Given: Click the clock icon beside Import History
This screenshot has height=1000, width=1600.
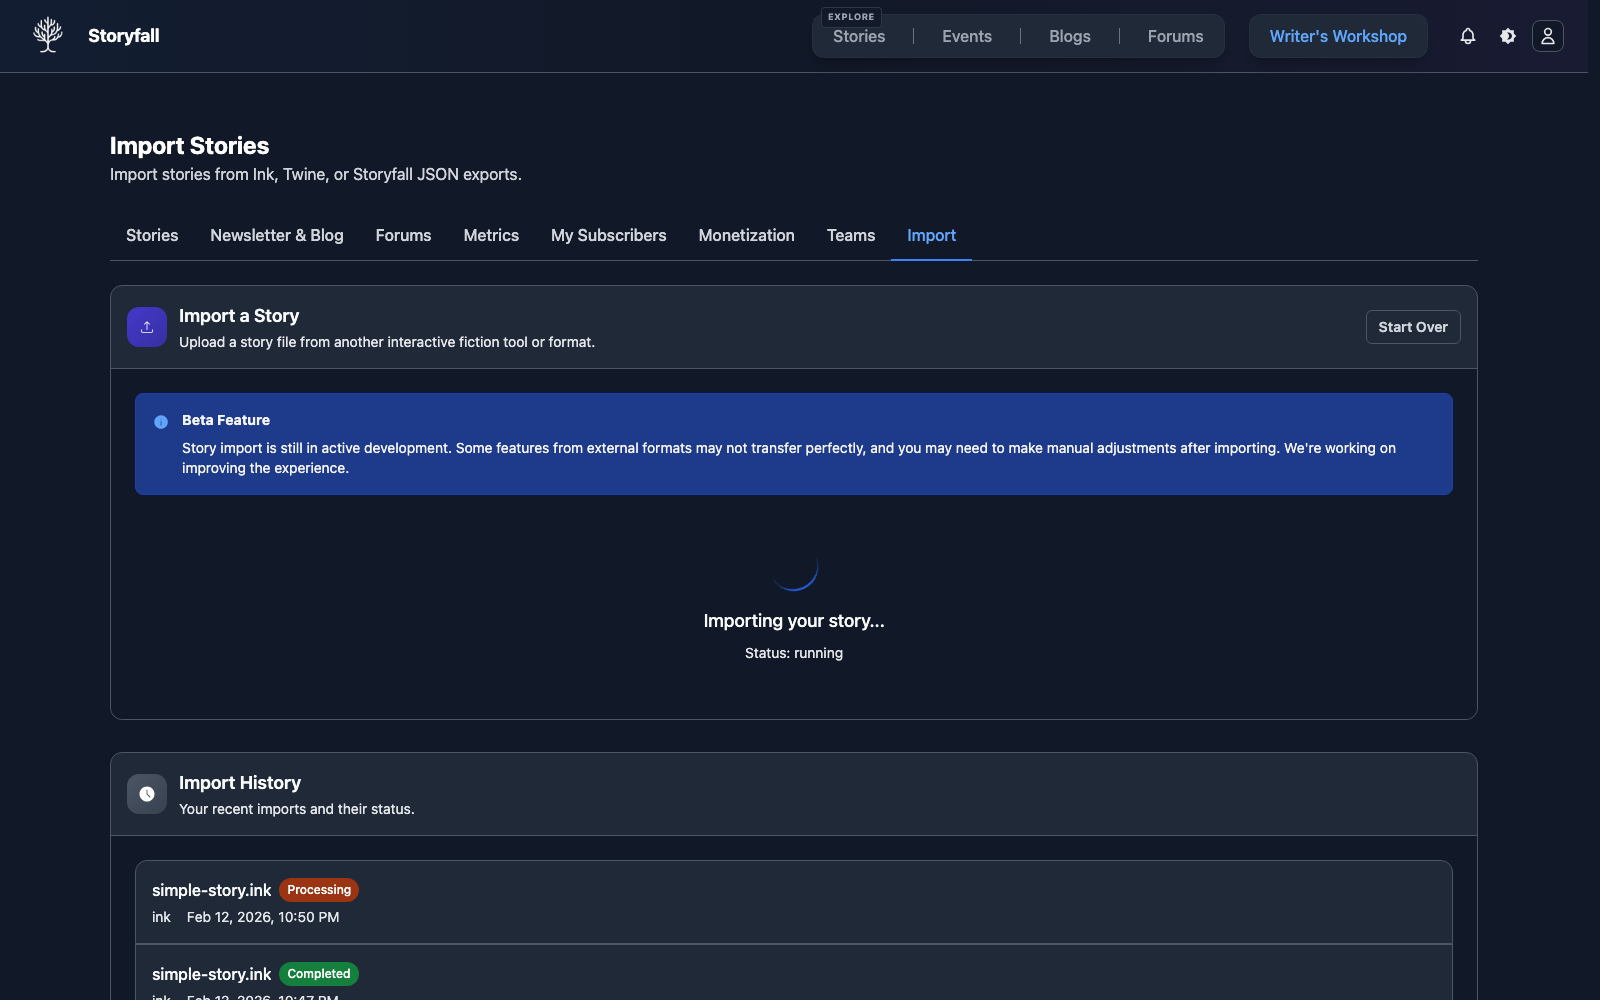Looking at the screenshot, I should [x=146, y=793].
